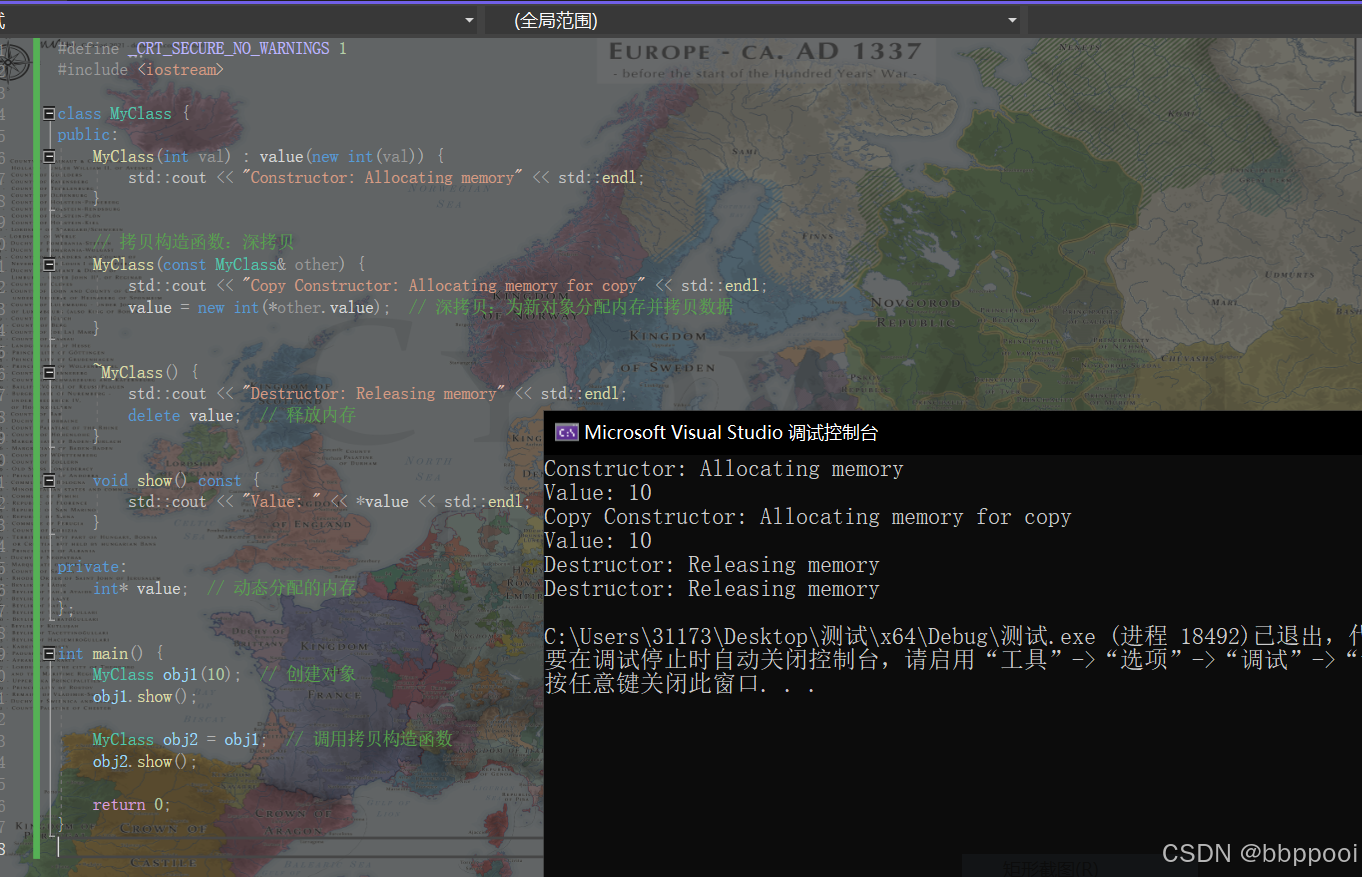Collapse the int main() function block
This screenshot has width=1362, height=877.
click(x=49, y=654)
